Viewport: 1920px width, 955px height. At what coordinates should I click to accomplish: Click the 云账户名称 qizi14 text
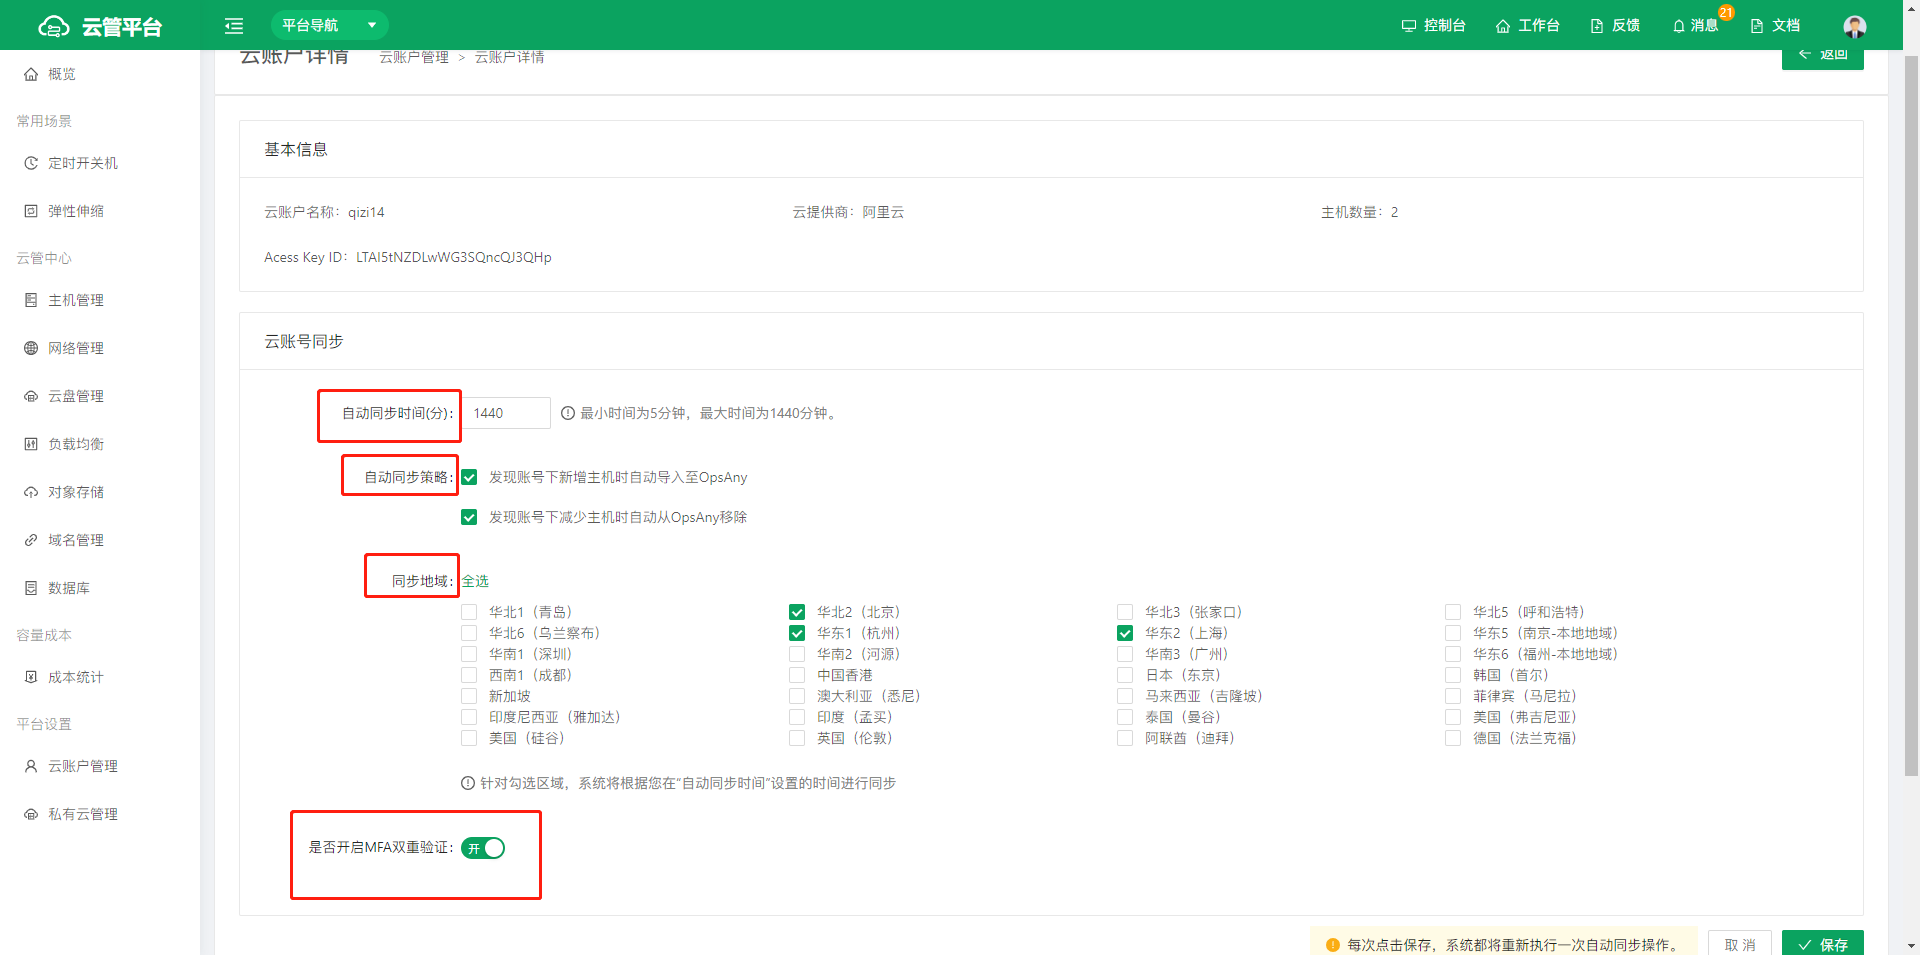366,212
